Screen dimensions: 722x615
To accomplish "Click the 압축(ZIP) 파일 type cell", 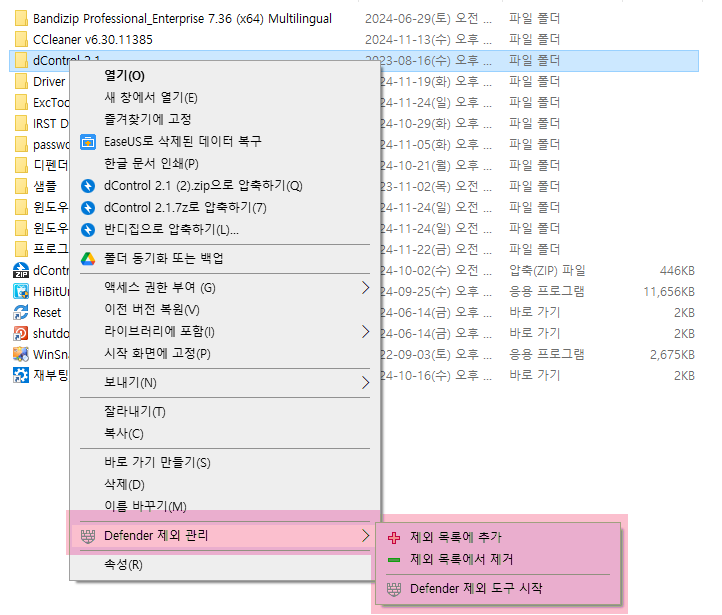I will point(547,270).
